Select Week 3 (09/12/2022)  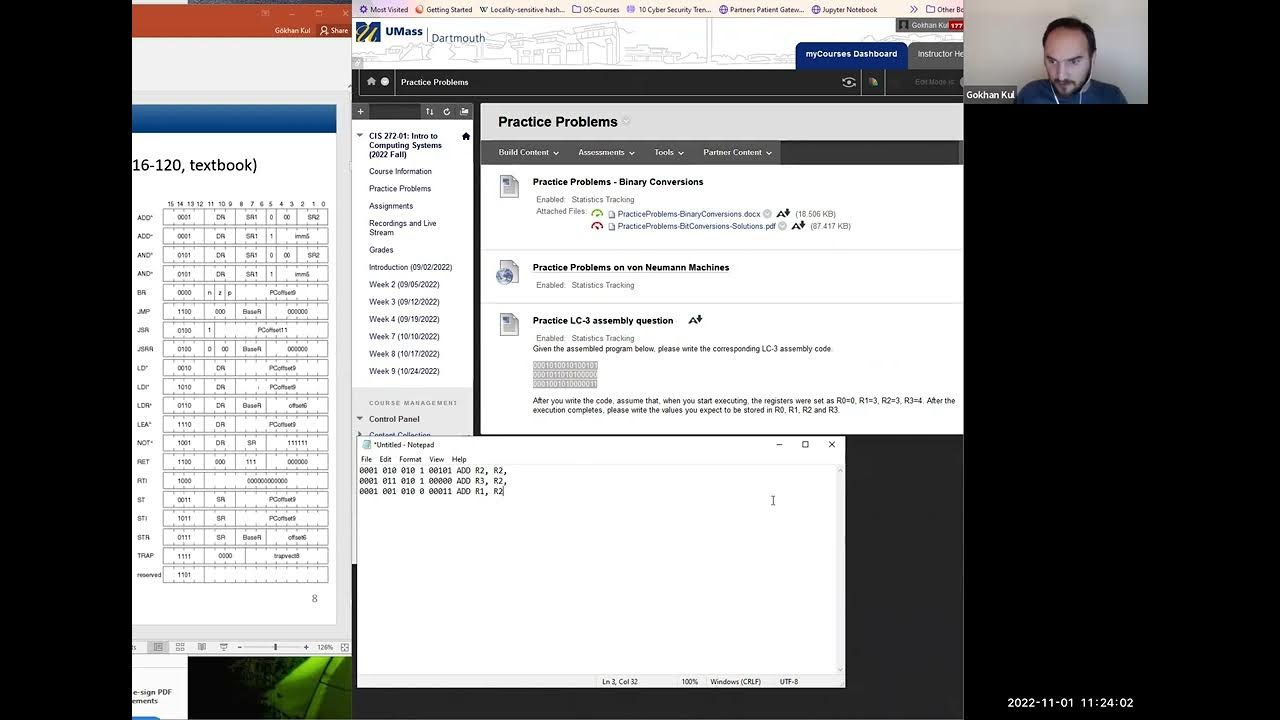pyautogui.click(x=404, y=302)
